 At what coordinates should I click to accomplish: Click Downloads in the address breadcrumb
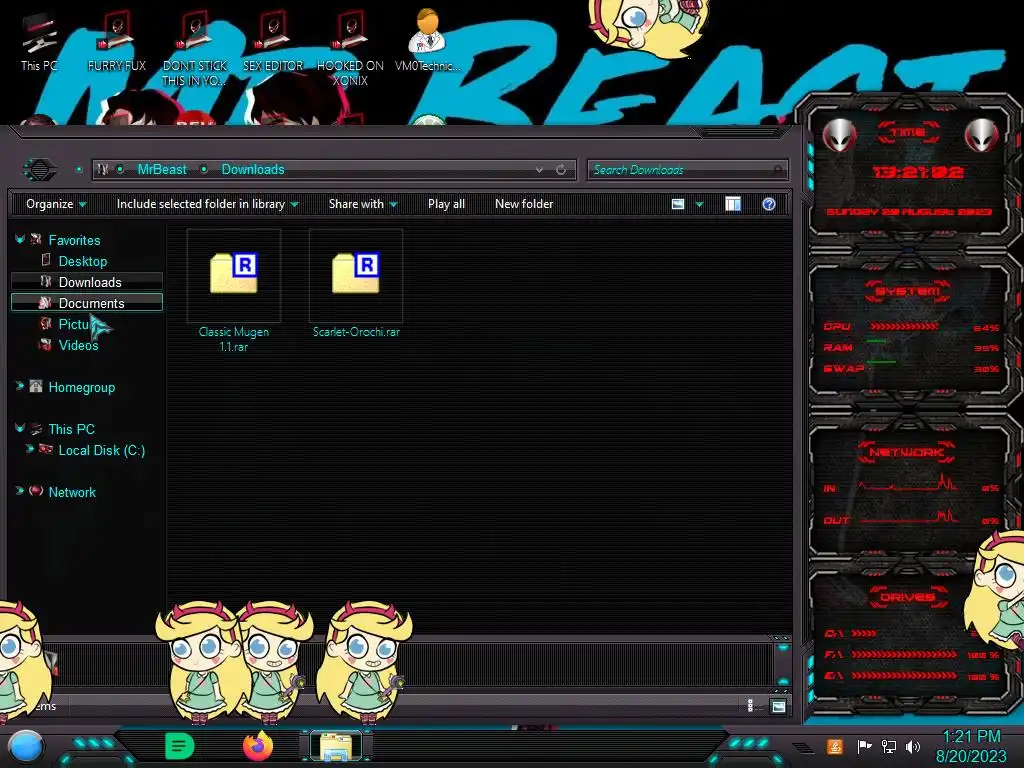click(253, 170)
